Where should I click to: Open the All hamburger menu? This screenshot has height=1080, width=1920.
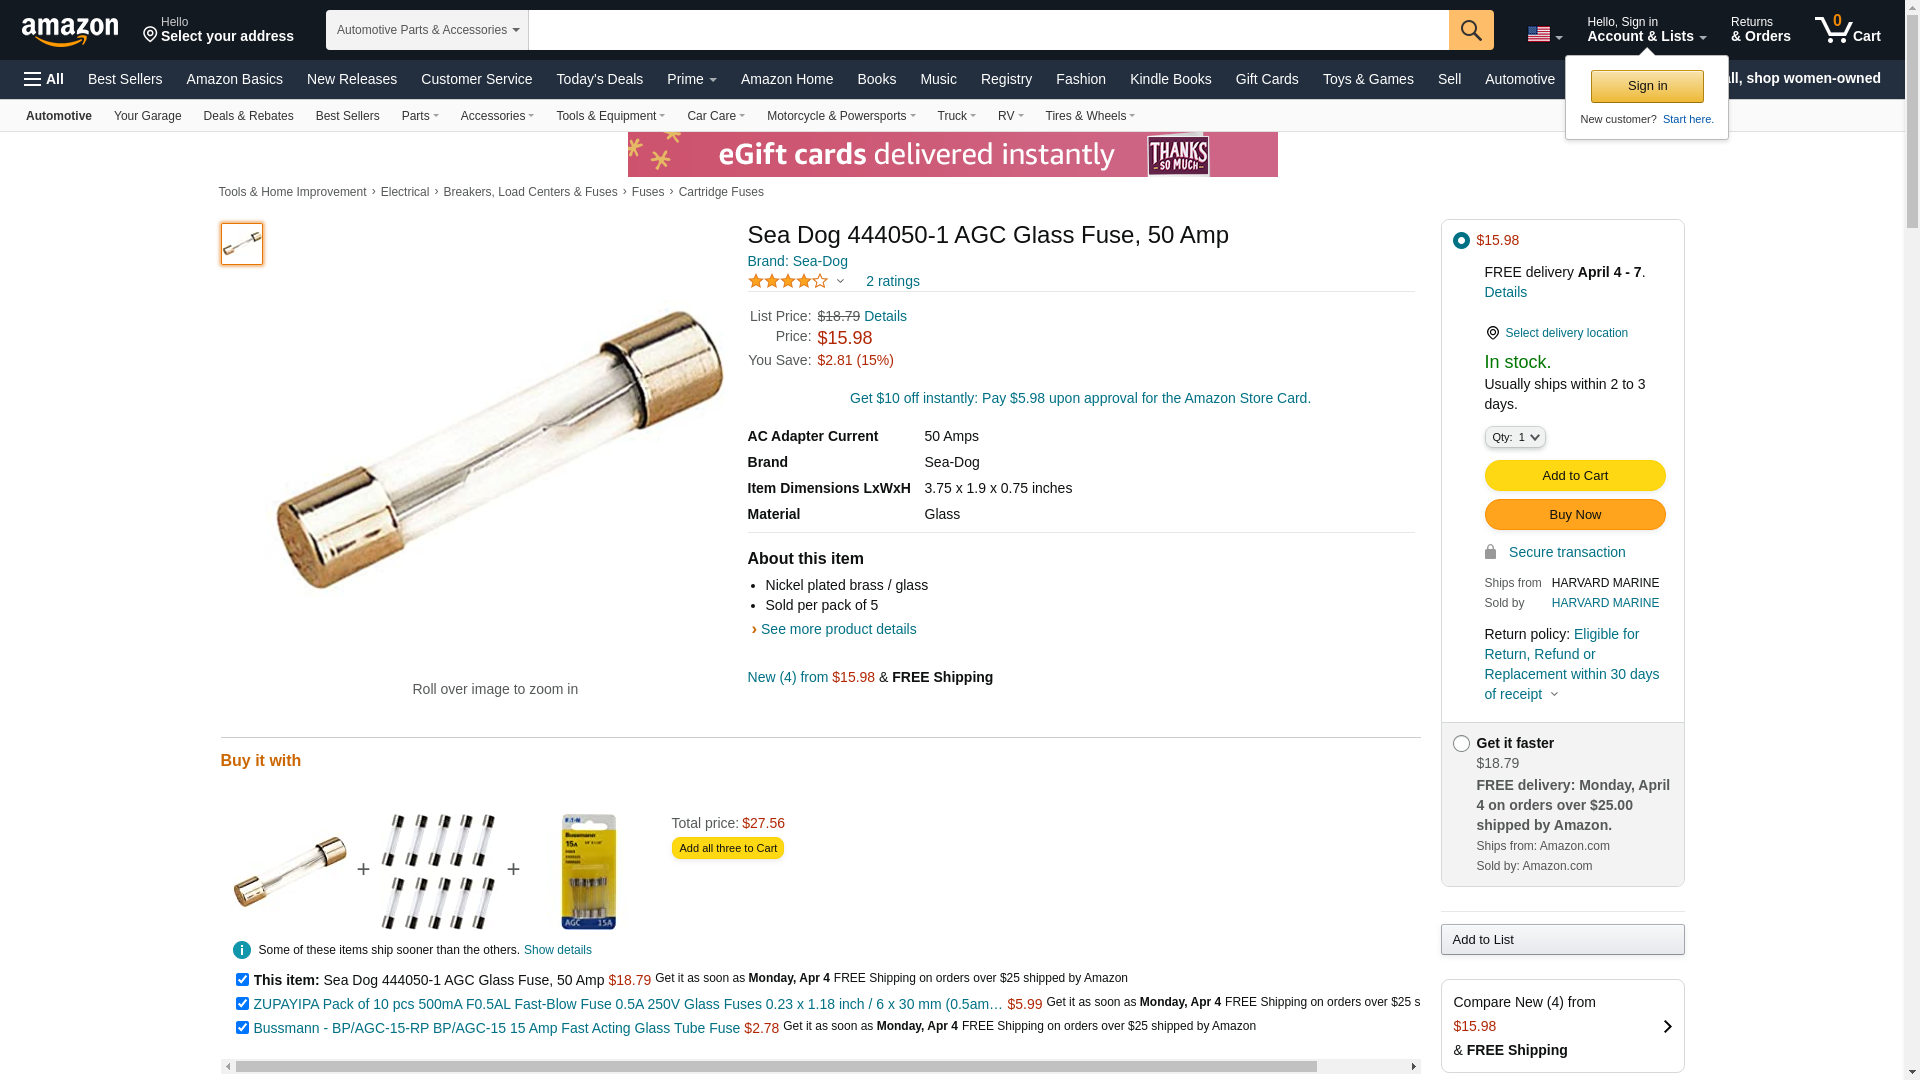coord(44,79)
